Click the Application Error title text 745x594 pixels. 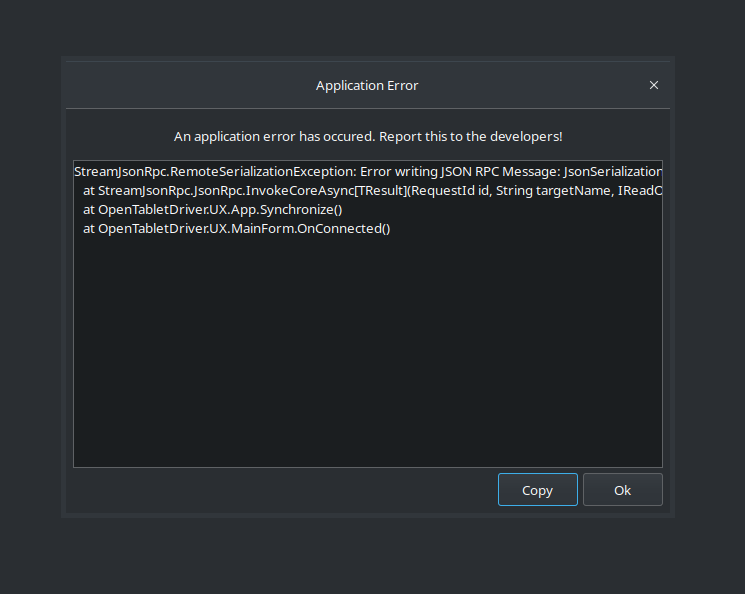point(367,86)
